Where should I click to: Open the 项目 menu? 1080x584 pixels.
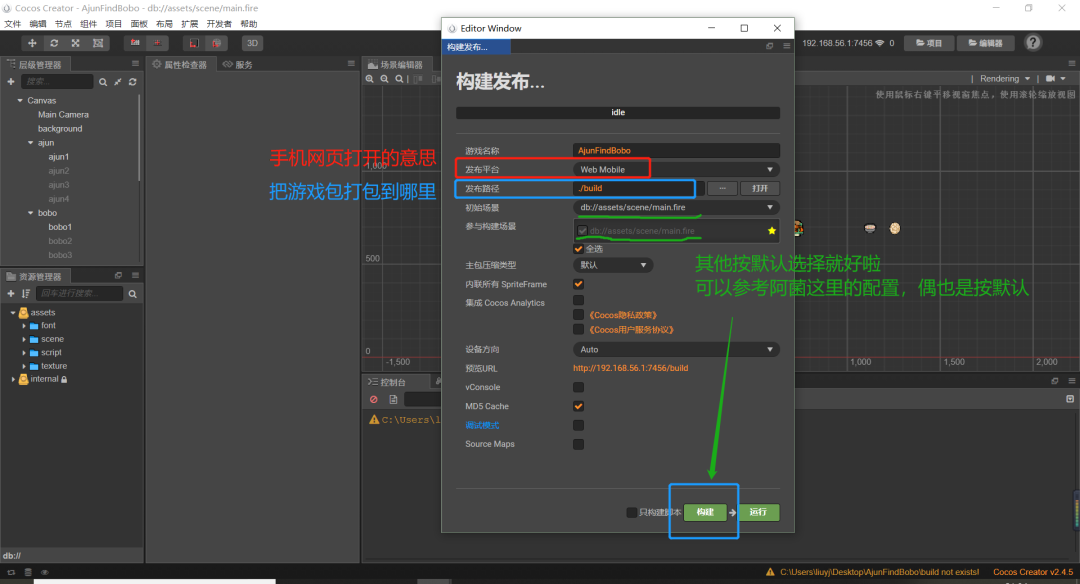click(x=114, y=23)
